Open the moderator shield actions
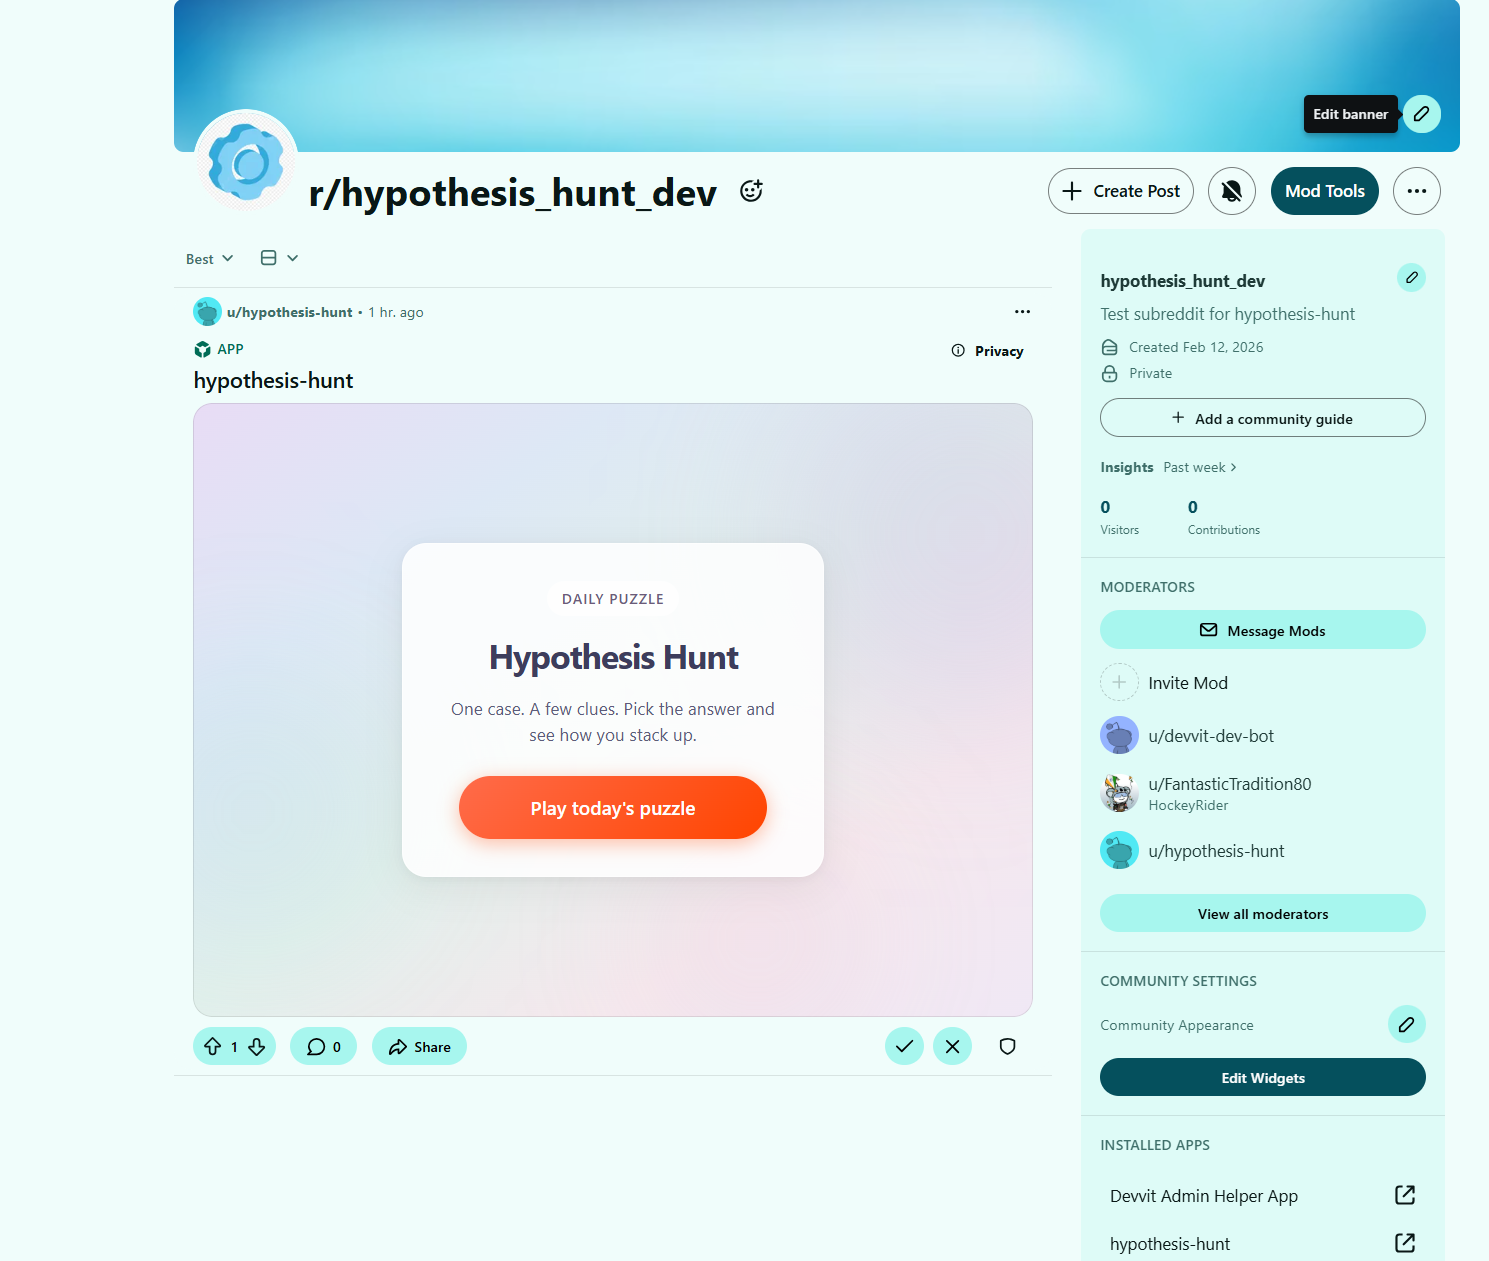The height and width of the screenshot is (1261, 1489). coord(1007,1046)
